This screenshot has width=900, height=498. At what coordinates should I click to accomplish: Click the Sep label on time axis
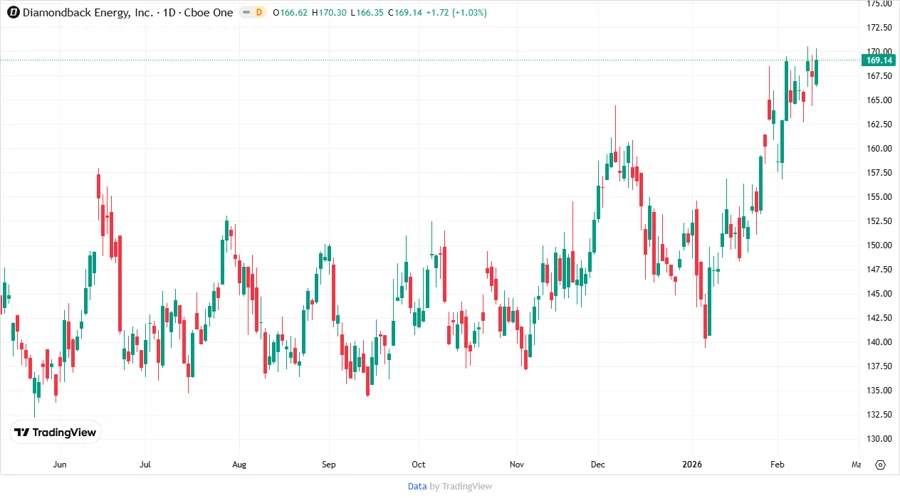click(x=329, y=464)
